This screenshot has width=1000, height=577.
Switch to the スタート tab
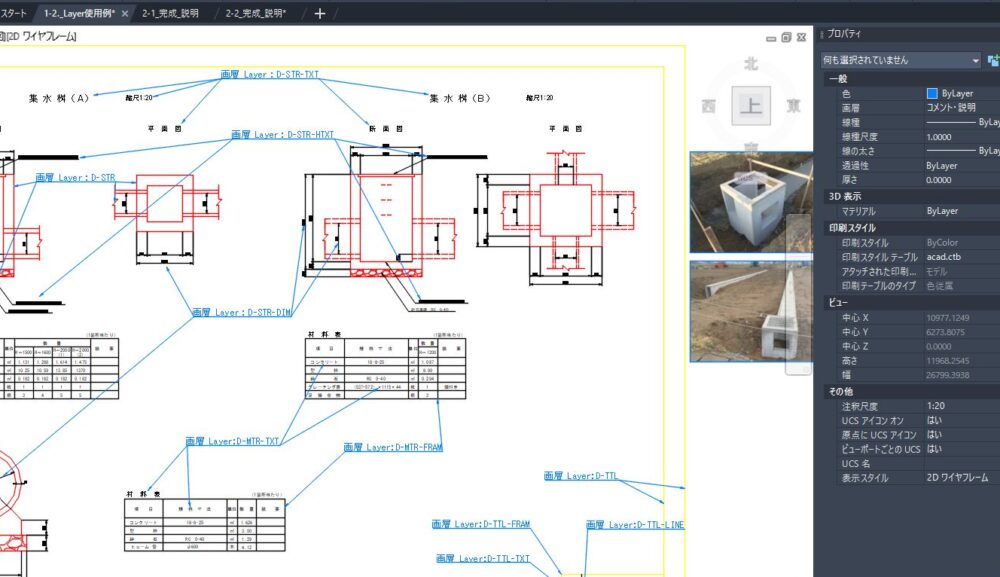pyautogui.click(x=13, y=13)
